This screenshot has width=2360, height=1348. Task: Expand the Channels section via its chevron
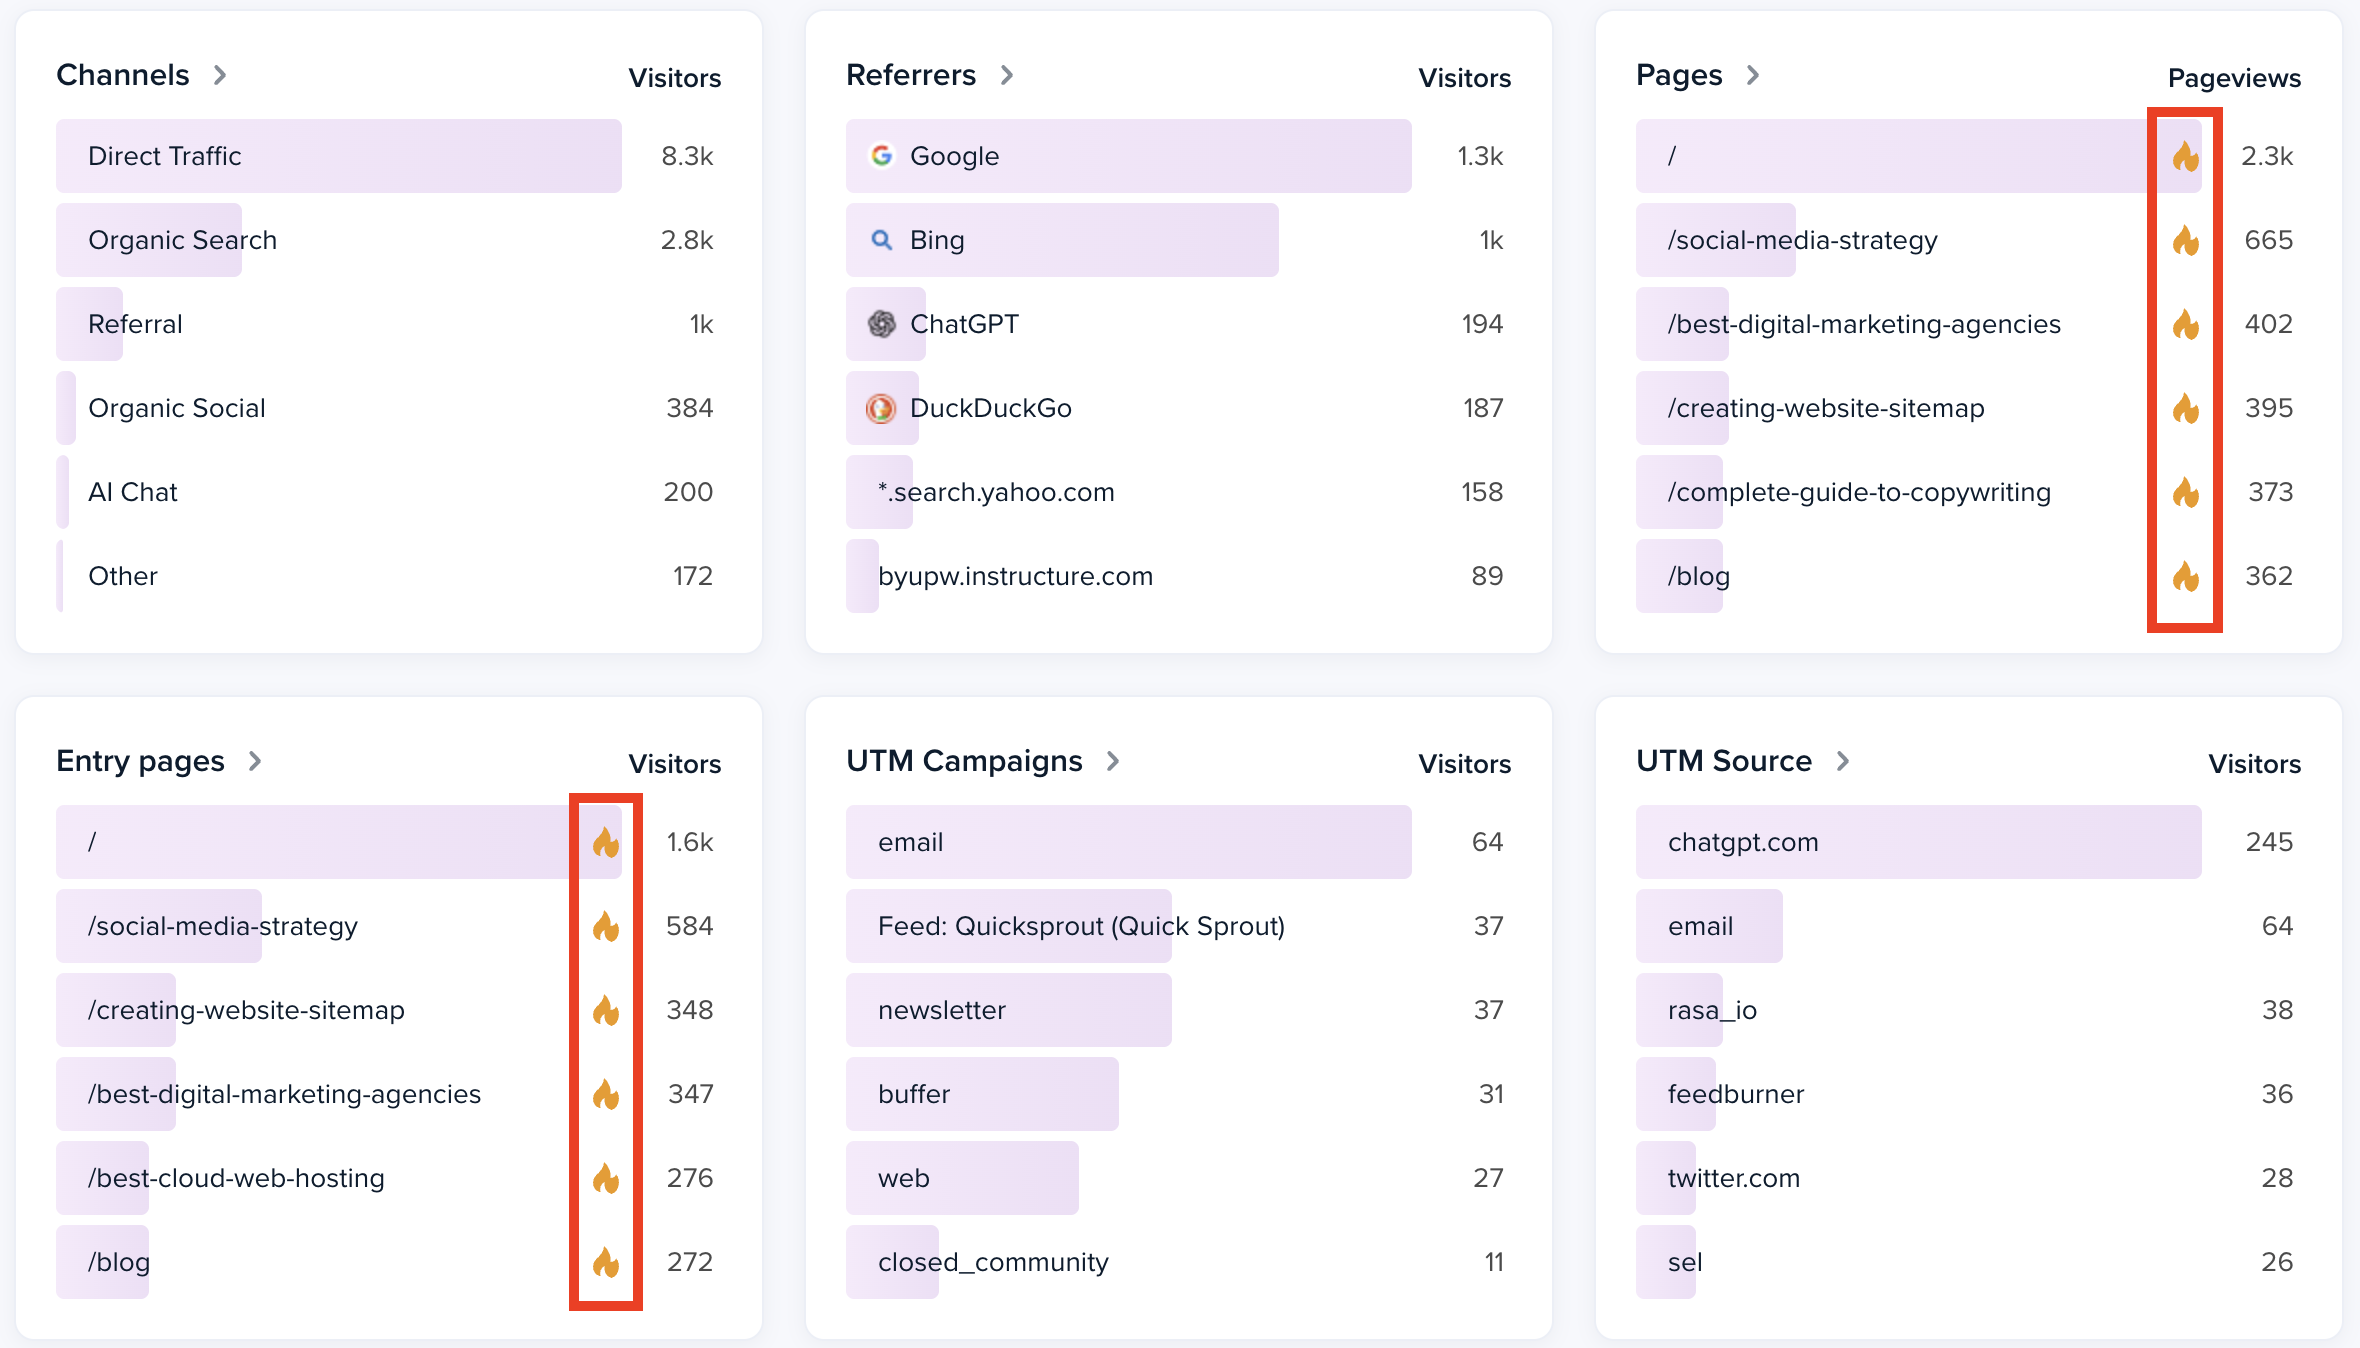coord(221,75)
